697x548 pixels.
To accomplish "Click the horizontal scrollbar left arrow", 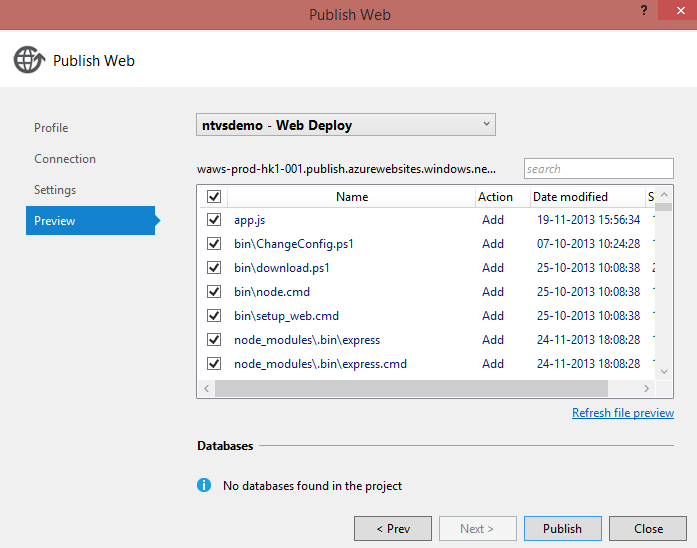I will tap(207, 388).
